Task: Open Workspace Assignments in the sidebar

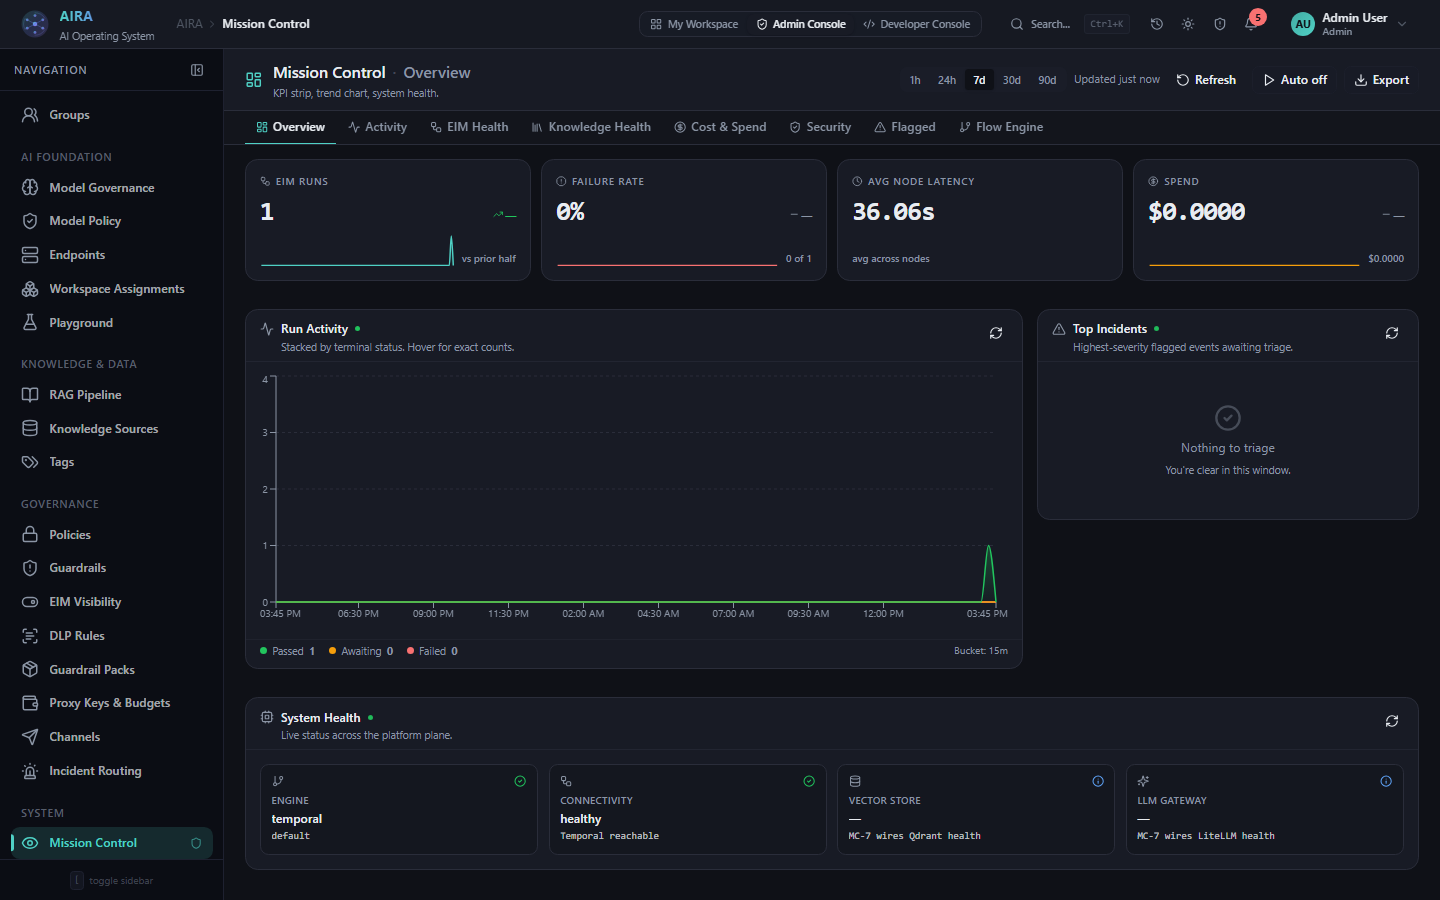Action: (x=112, y=289)
